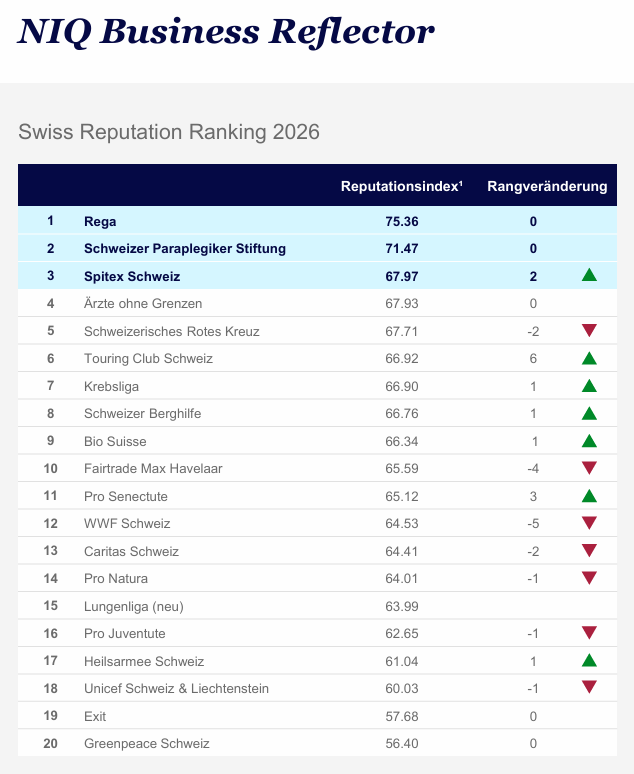Click Greenpeace Schweiz in the ranking list
Viewport: 634px width, 774px height.
tap(147, 743)
